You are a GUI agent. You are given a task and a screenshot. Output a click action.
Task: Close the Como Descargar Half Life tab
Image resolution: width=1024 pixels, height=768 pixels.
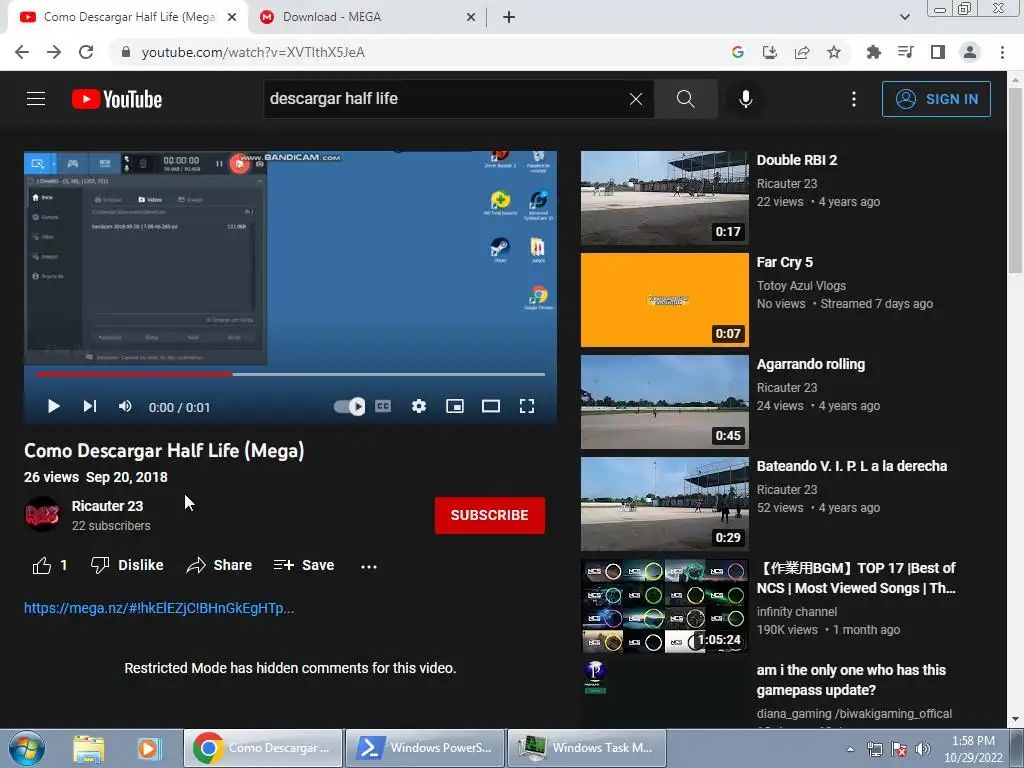click(232, 17)
